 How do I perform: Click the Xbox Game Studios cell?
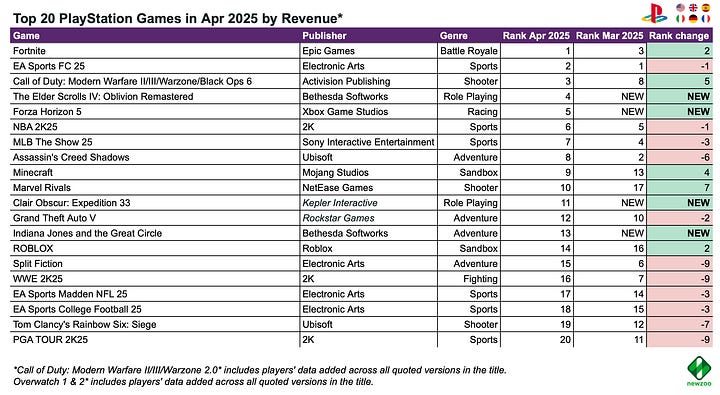[368, 112]
